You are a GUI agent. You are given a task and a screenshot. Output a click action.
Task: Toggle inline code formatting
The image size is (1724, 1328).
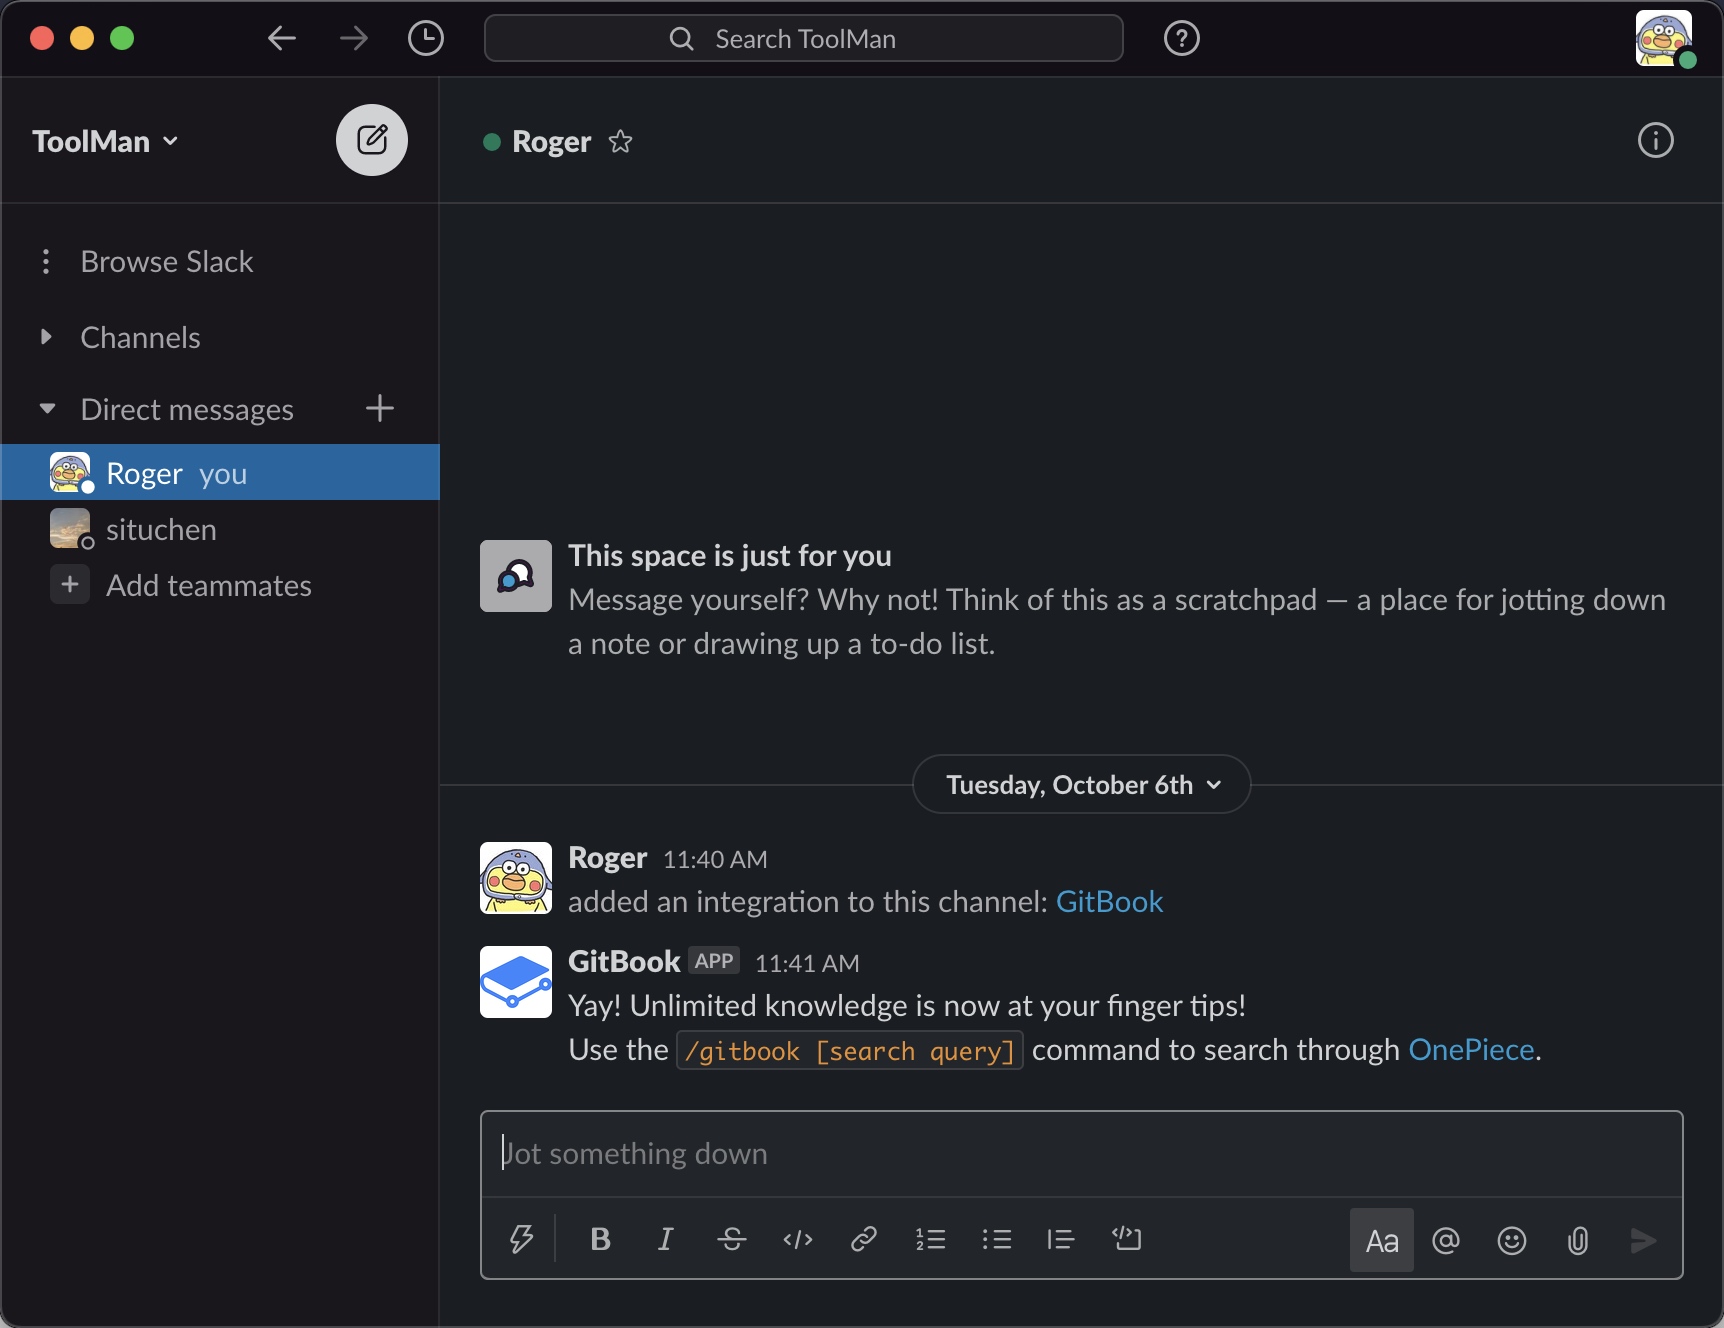click(798, 1240)
